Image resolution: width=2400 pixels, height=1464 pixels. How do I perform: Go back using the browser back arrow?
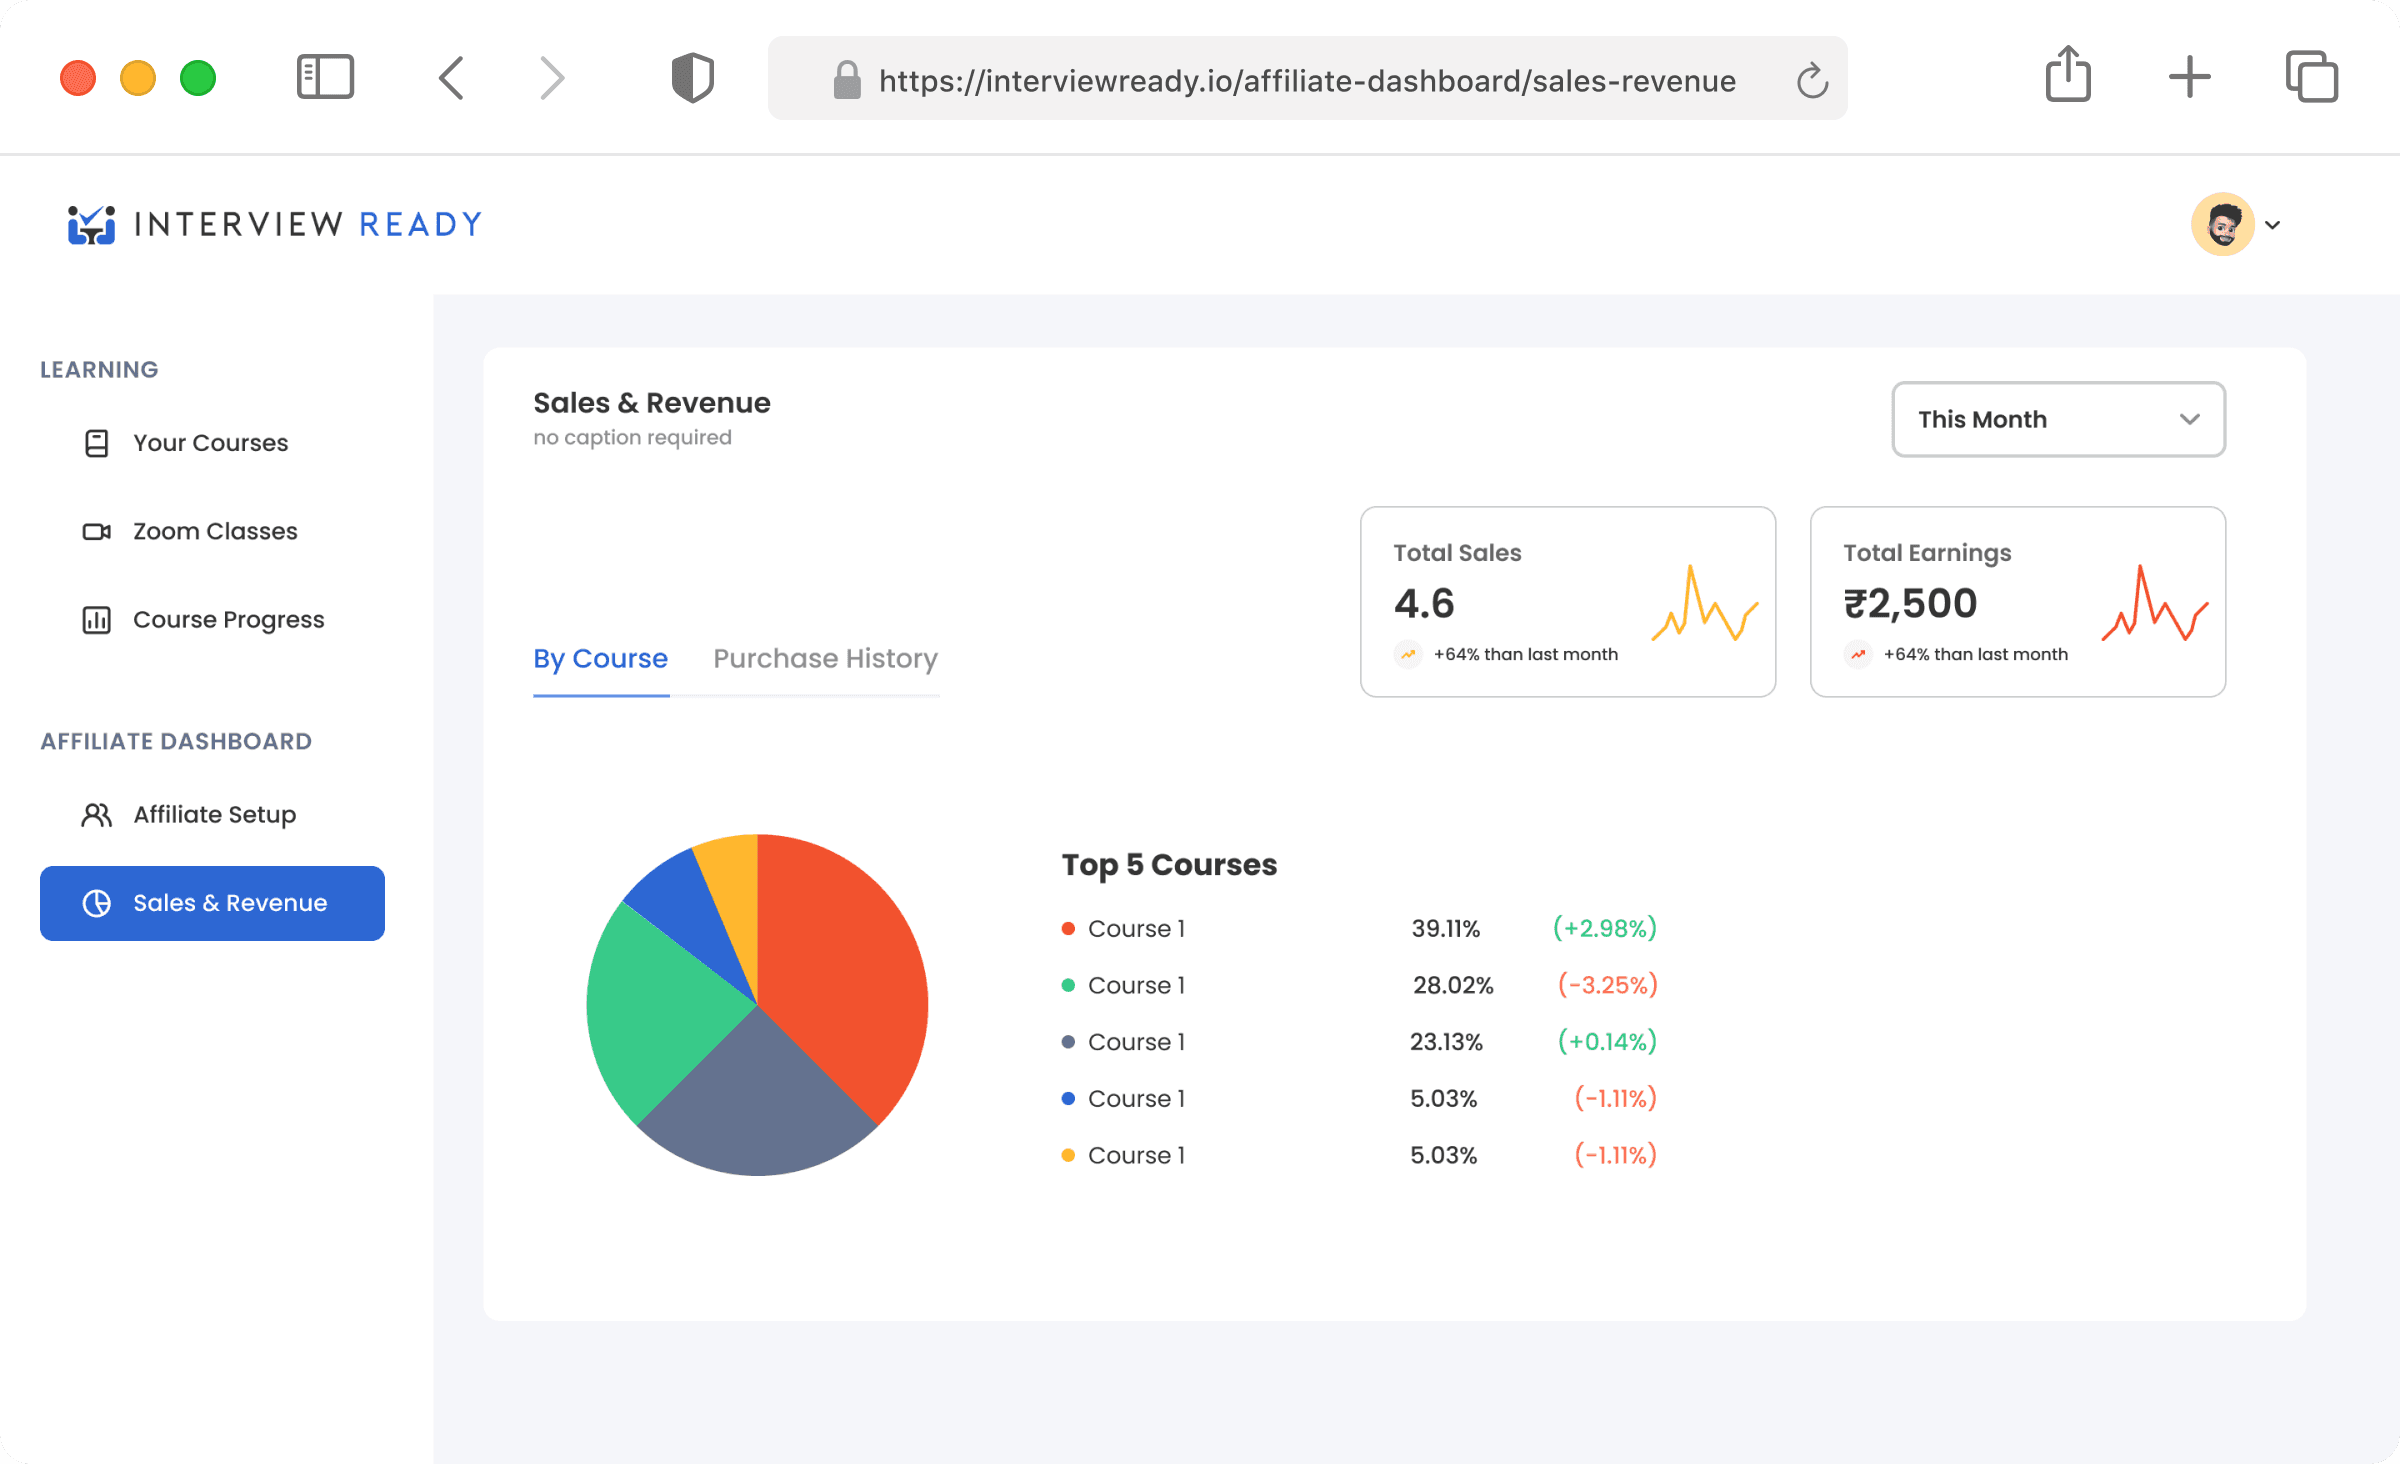[452, 77]
